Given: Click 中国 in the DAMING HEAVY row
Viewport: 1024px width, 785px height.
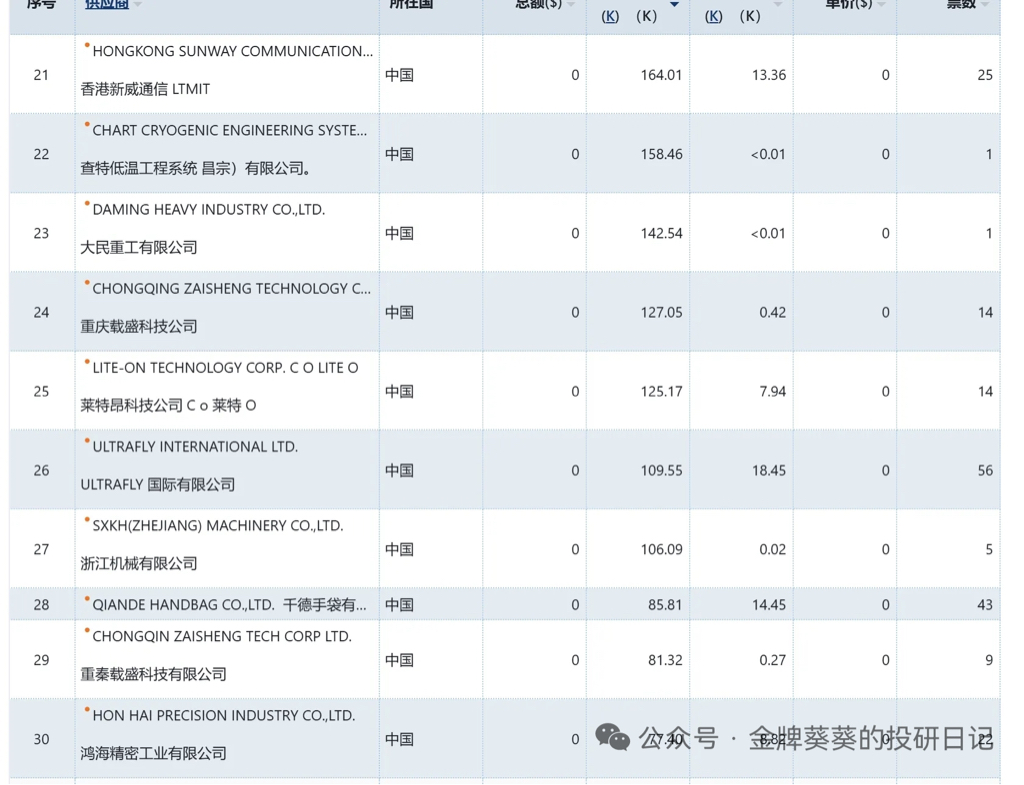Looking at the screenshot, I should click(399, 233).
